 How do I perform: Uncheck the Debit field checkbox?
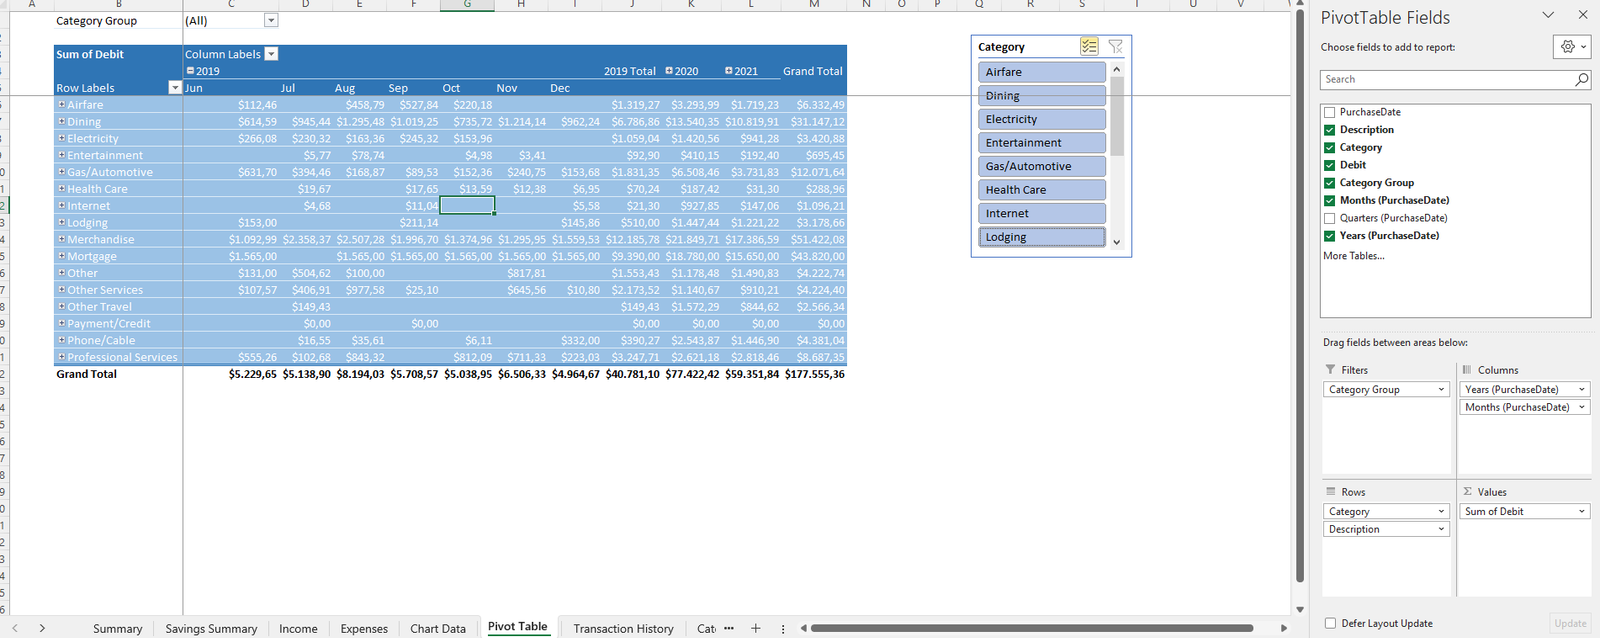(x=1329, y=165)
